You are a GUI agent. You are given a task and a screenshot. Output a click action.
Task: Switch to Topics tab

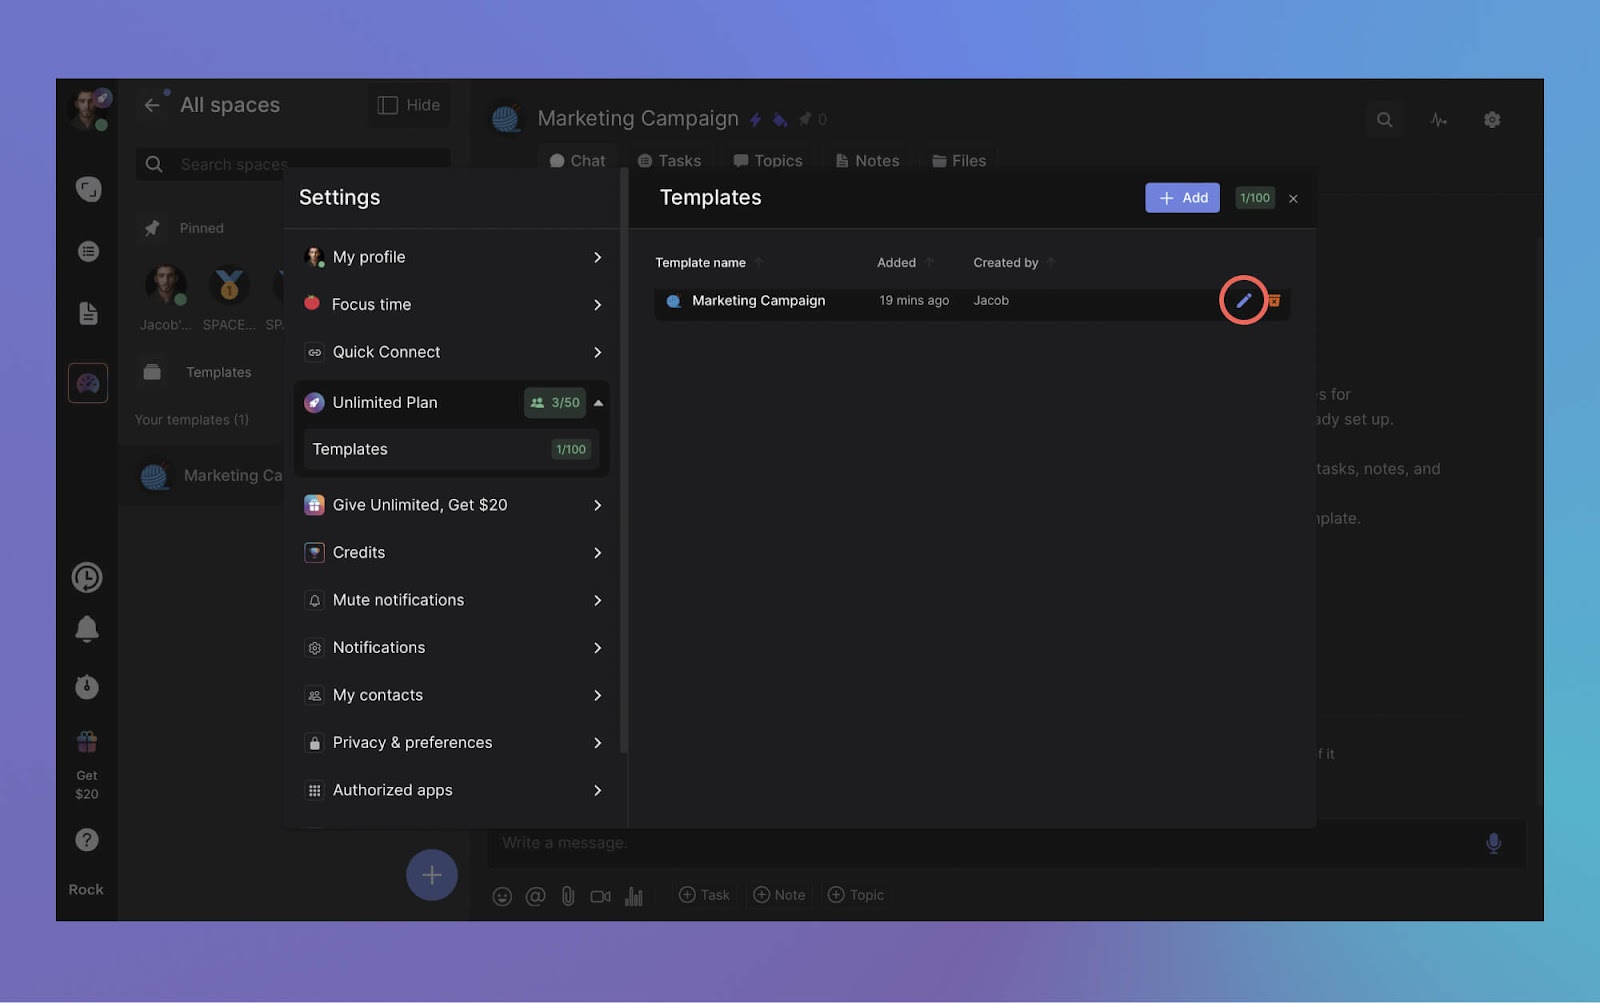tap(767, 161)
